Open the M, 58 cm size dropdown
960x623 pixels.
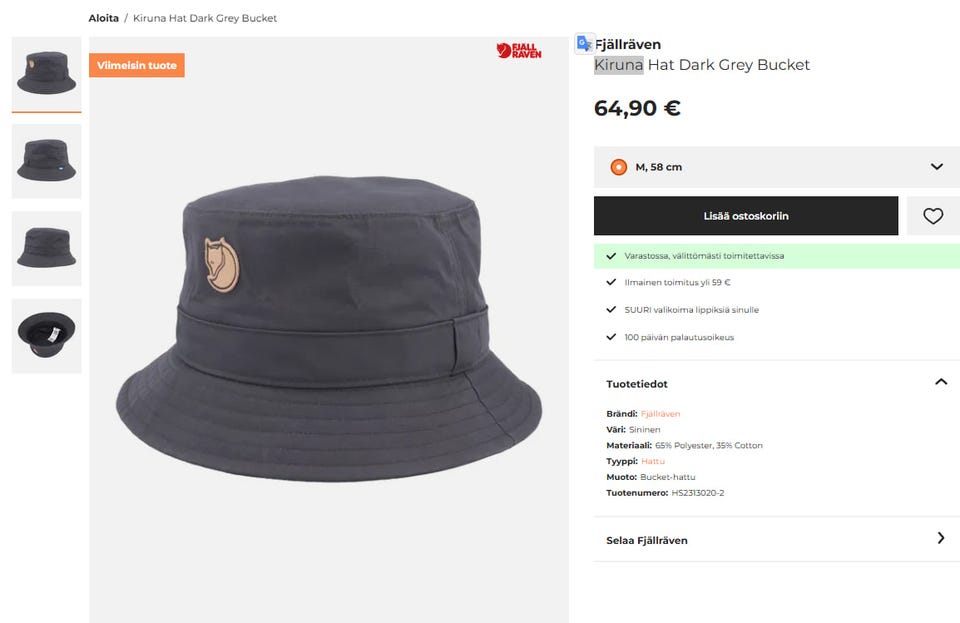click(x=776, y=167)
